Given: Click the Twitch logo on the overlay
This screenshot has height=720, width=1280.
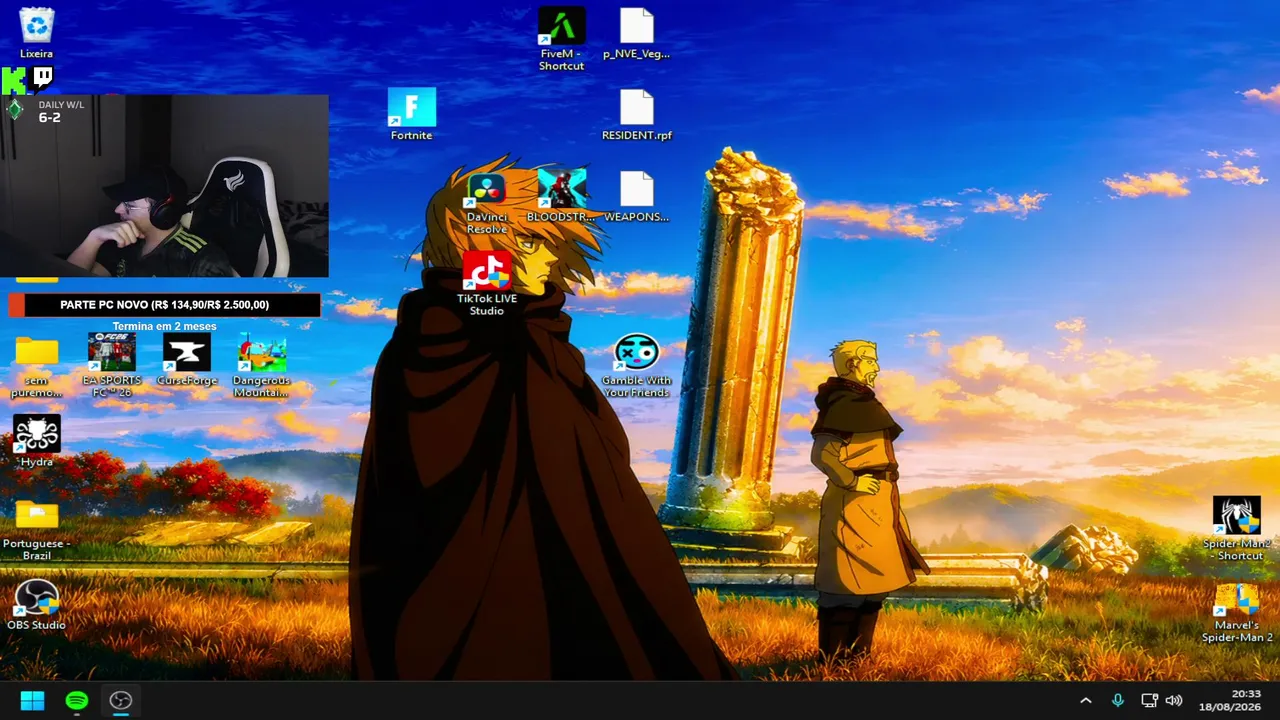Looking at the screenshot, I should point(43,78).
